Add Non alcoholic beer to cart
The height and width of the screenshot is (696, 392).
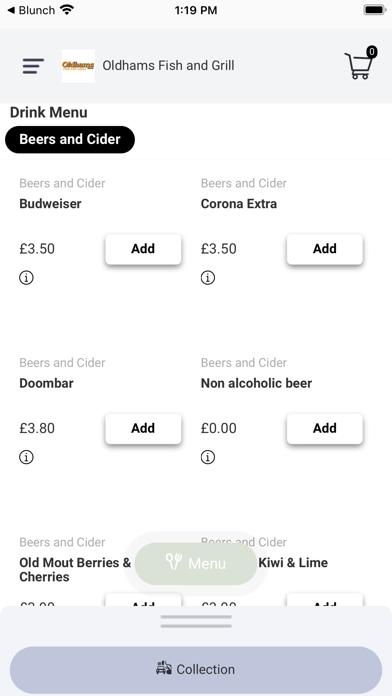(x=325, y=428)
